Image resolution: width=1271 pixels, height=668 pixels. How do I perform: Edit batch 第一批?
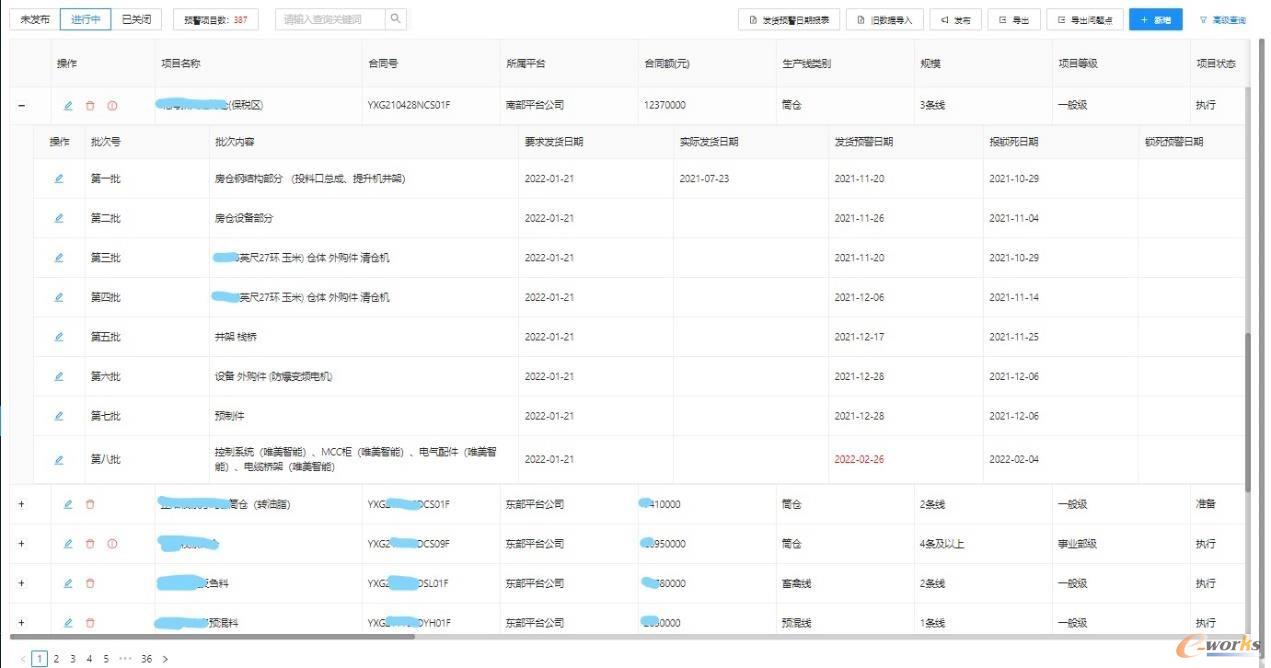[59, 179]
